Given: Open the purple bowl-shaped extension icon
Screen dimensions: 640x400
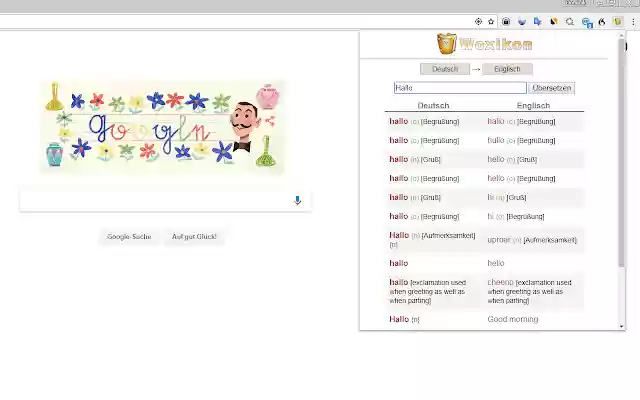Looking at the screenshot, I should click(x=522, y=22).
